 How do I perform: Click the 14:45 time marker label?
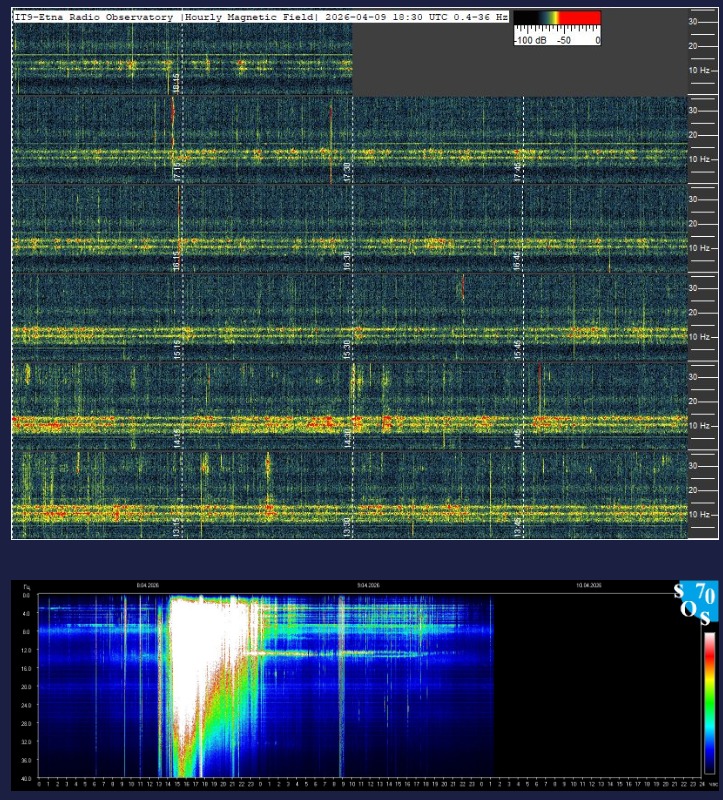[x=518, y=438]
